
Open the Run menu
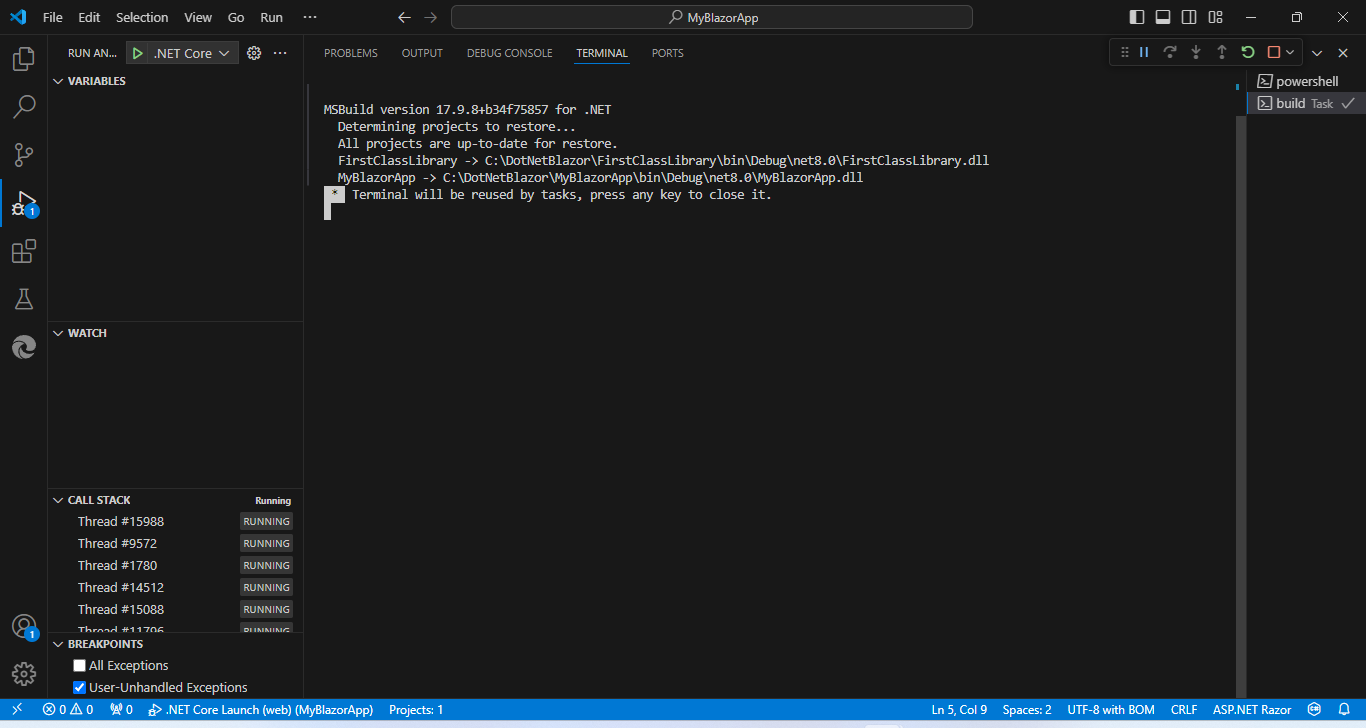pyautogui.click(x=270, y=17)
